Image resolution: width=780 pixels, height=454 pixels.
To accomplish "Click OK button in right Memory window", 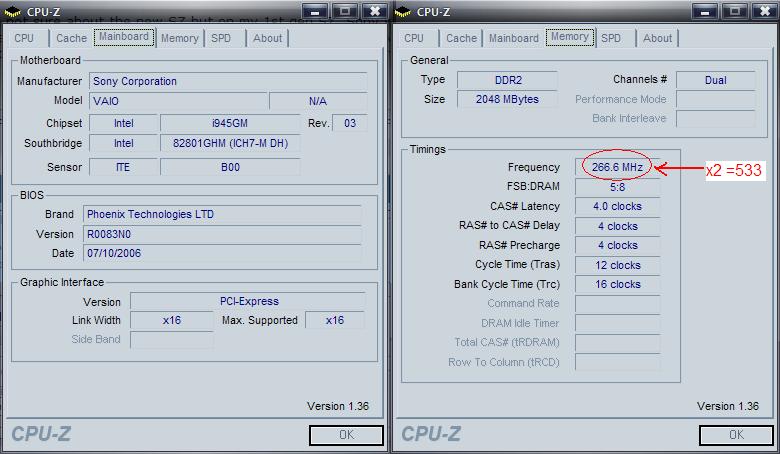I will coord(736,435).
